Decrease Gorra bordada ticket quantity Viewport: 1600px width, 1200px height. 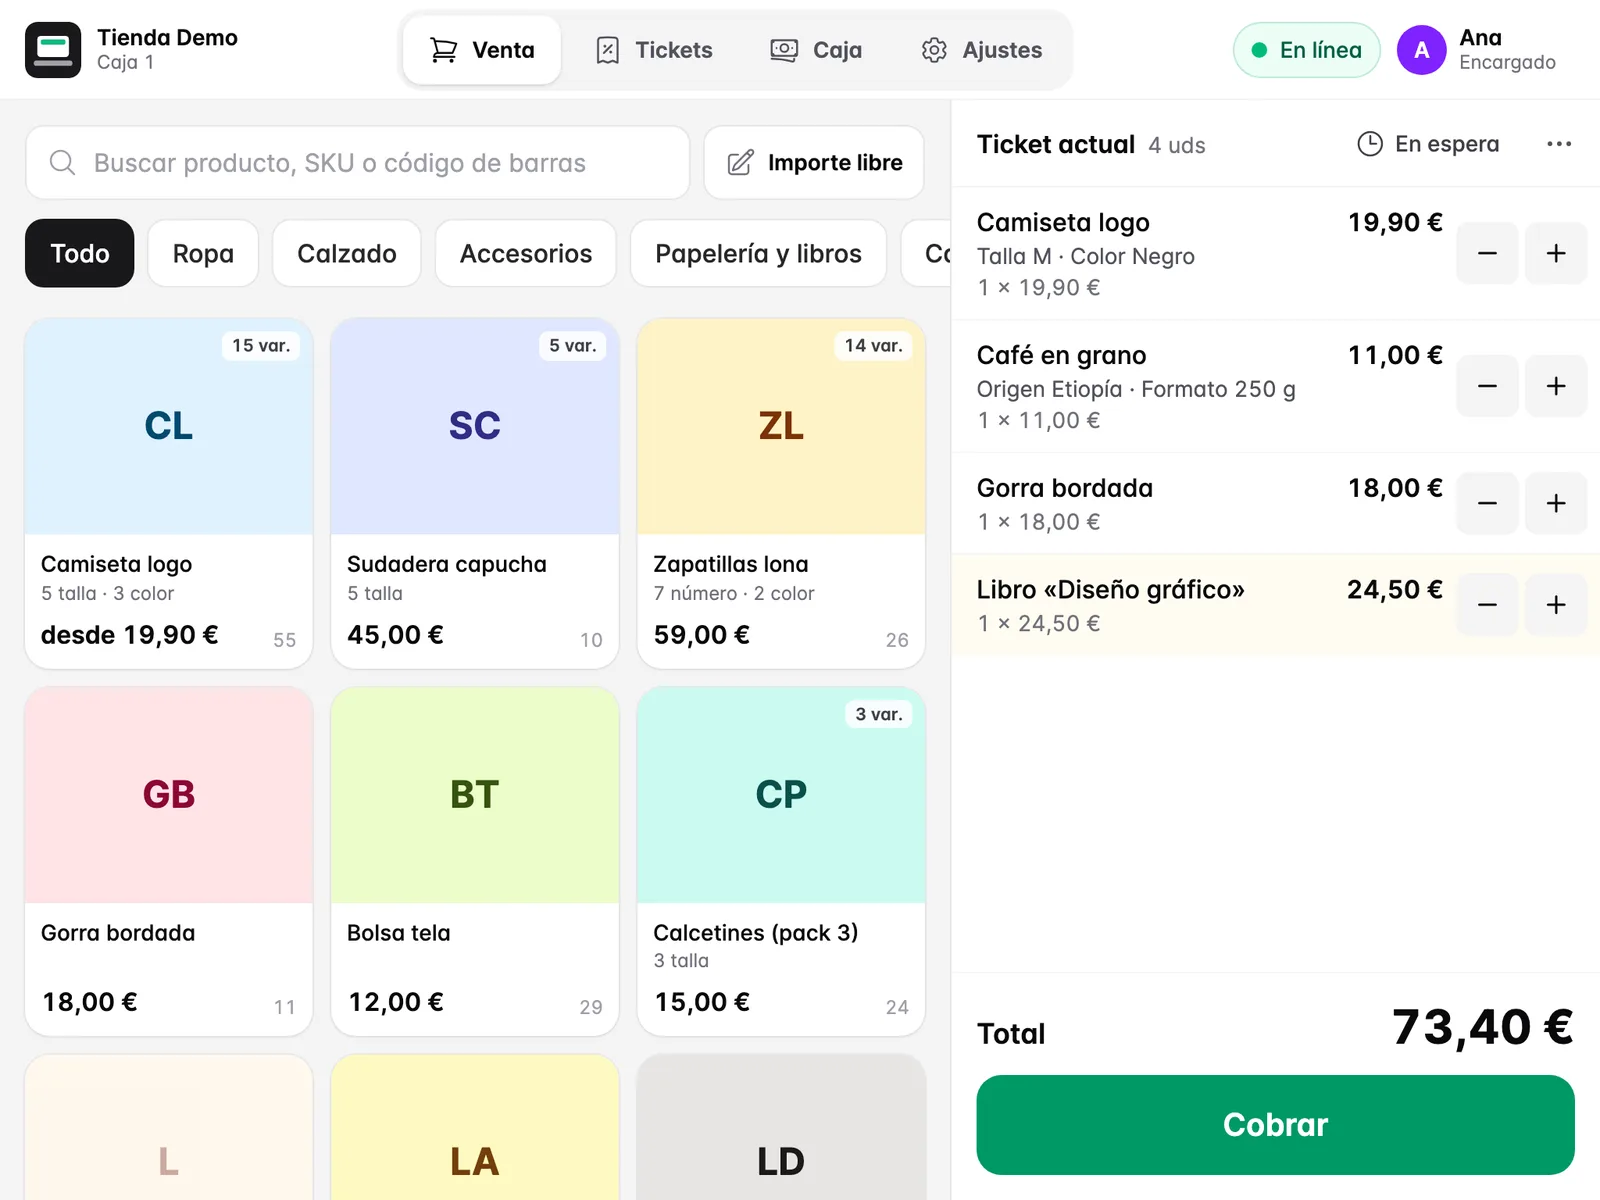(1487, 503)
